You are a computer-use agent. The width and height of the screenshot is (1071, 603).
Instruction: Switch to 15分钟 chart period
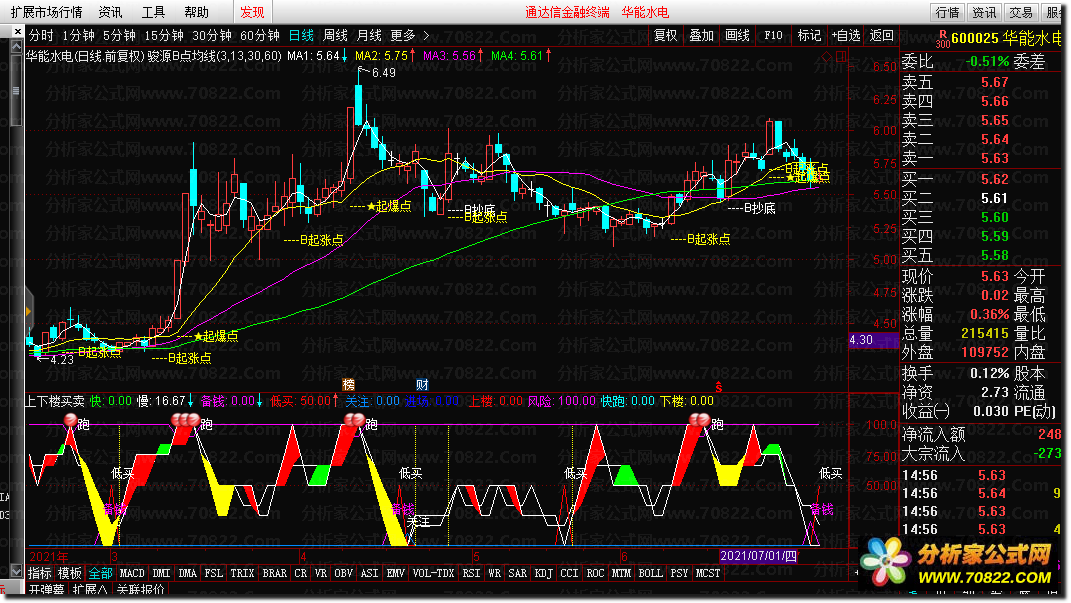coord(163,35)
